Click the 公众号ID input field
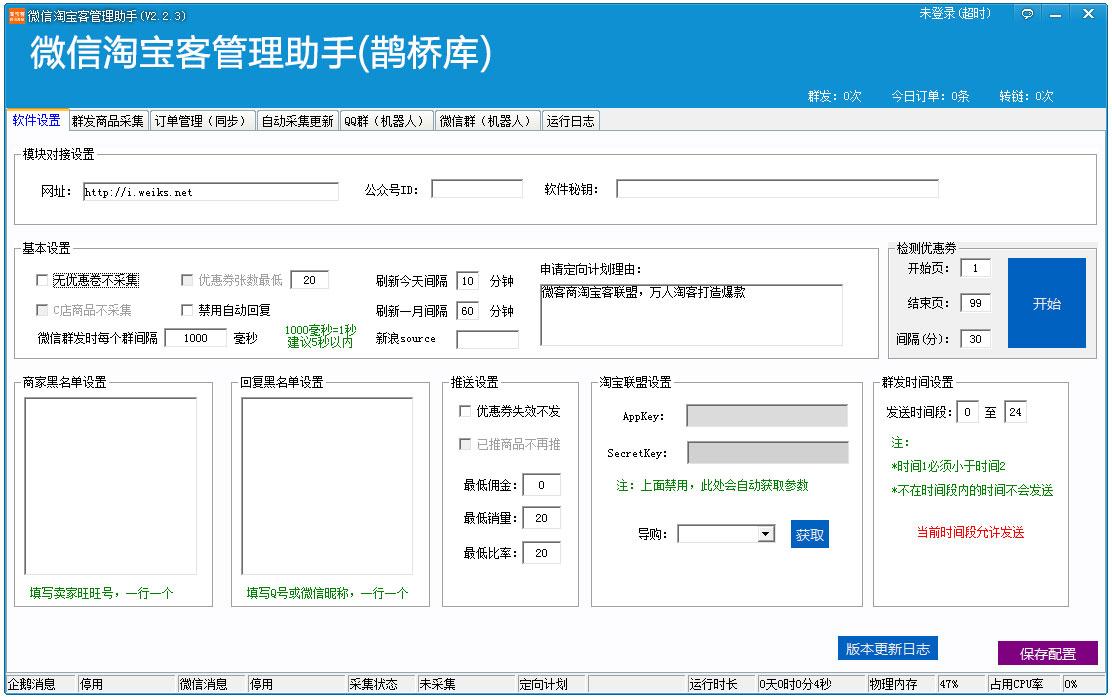1112x700 pixels. coord(476,189)
